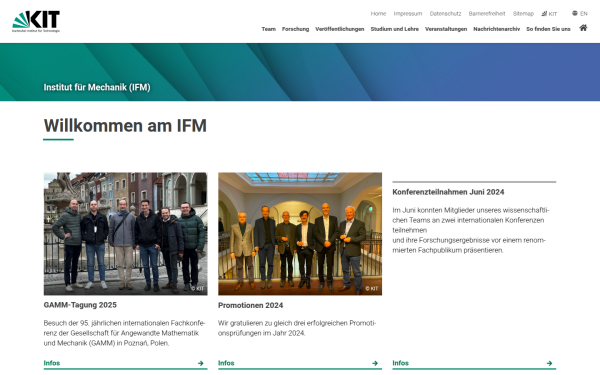Click the text starting 'Wir gratulieren zu gleich'
600x375 pixels.
[x=297, y=328]
